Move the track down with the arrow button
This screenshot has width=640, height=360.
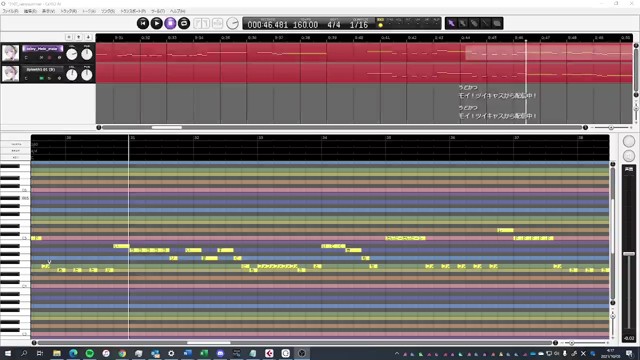88,37
